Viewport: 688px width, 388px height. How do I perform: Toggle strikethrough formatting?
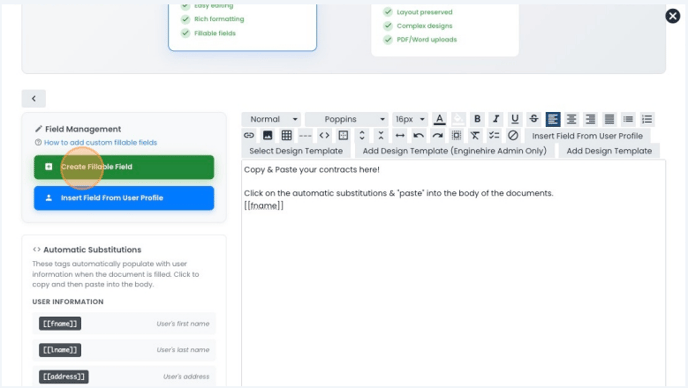coord(534,119)
